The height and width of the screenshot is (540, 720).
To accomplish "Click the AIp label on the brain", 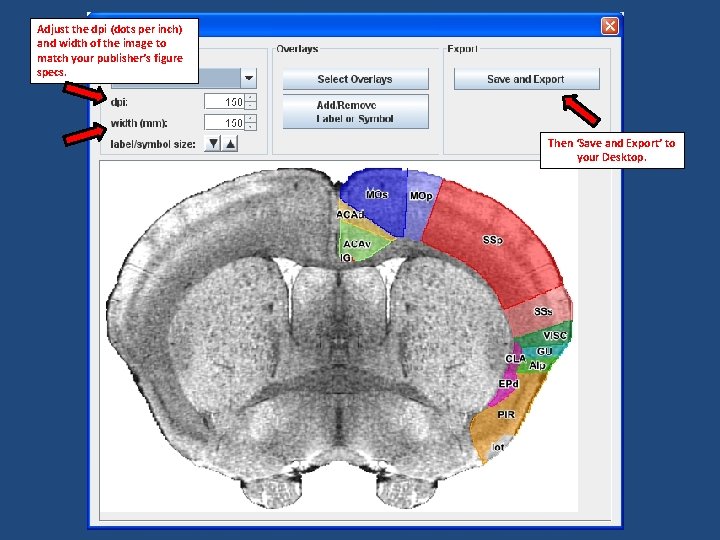I will pyautogui.click(x=537, y=366).
